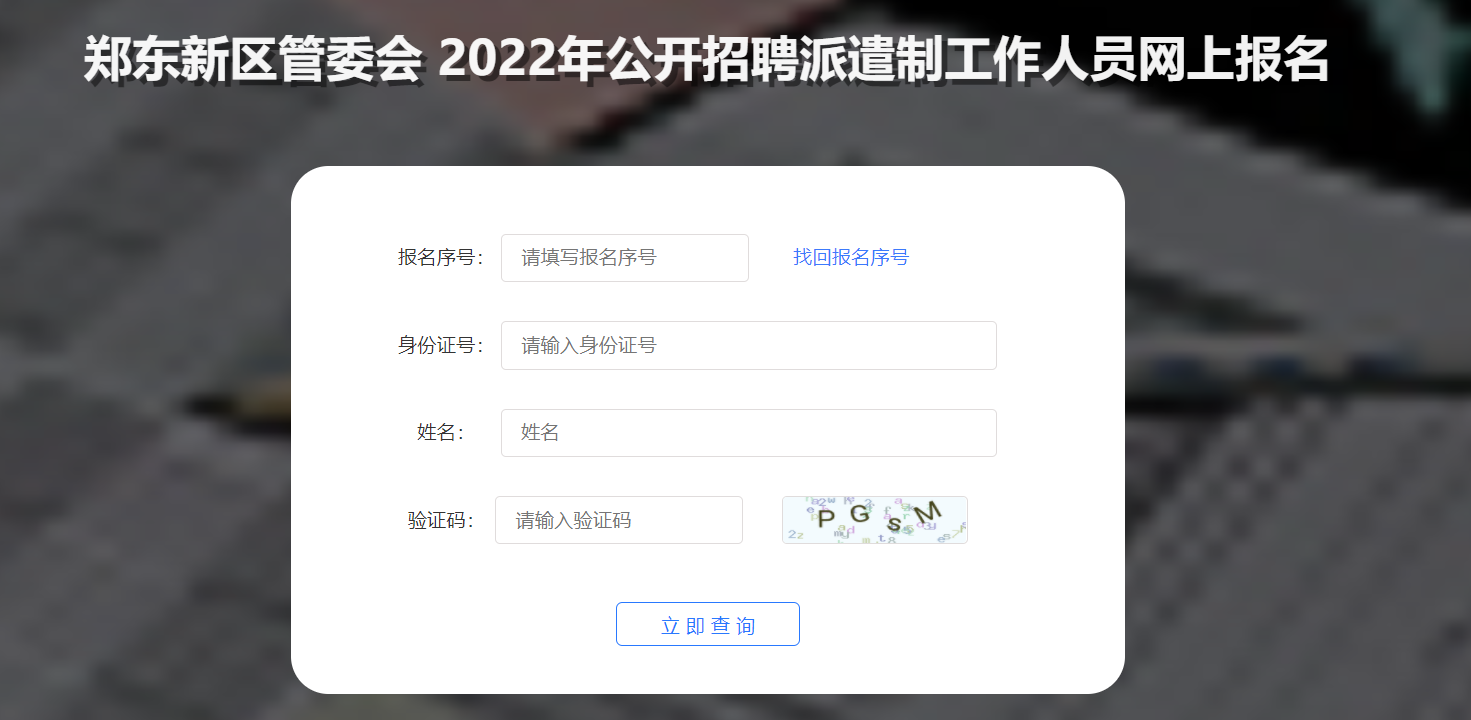Click the letter M in captcha
Screen dimensions: 1471x720
tap(927, 512)
